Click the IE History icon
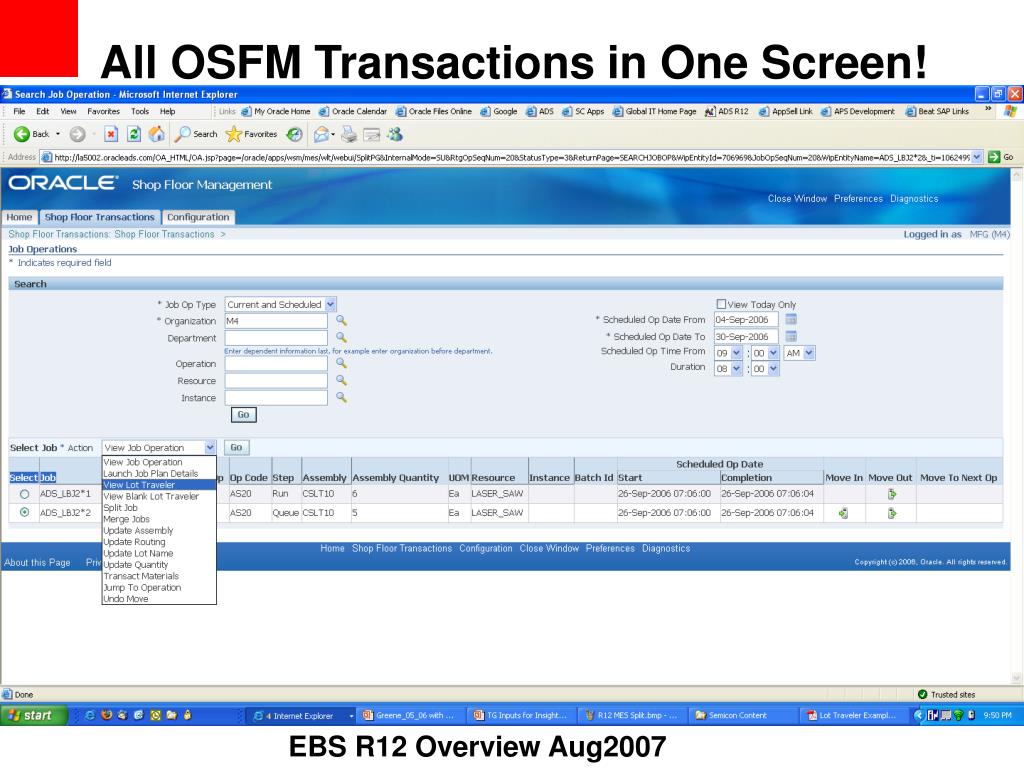Screen dimensions: 1024x768 (295, 135)
